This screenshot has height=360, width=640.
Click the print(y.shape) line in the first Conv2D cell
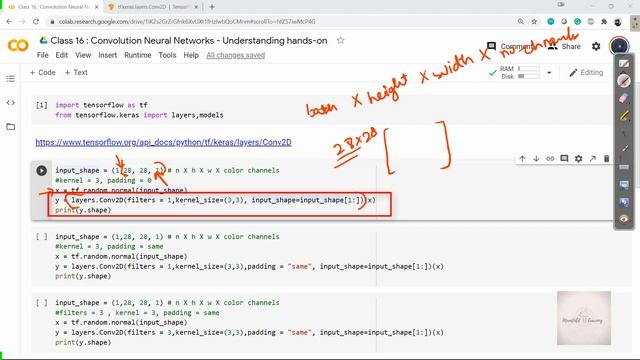click(83, 210)
